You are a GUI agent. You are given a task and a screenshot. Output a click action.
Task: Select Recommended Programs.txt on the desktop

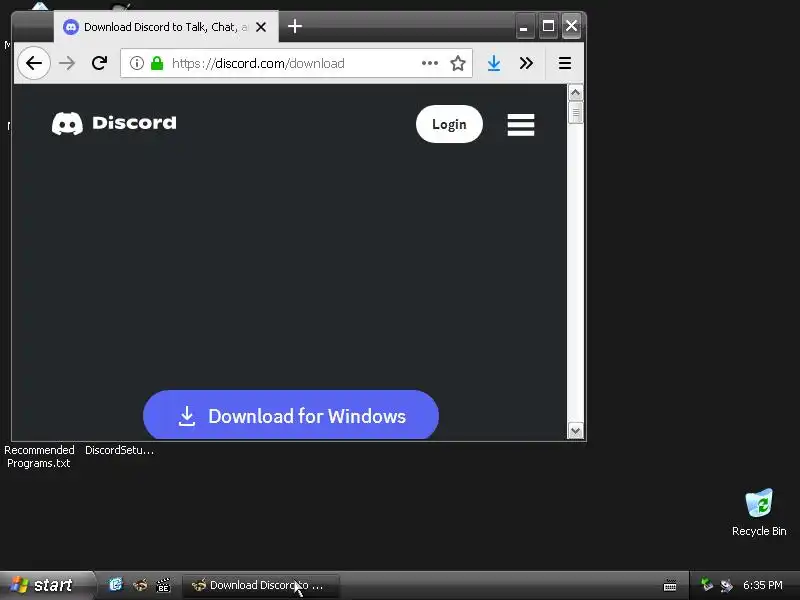pyautogui.click(x=39, y=456)
